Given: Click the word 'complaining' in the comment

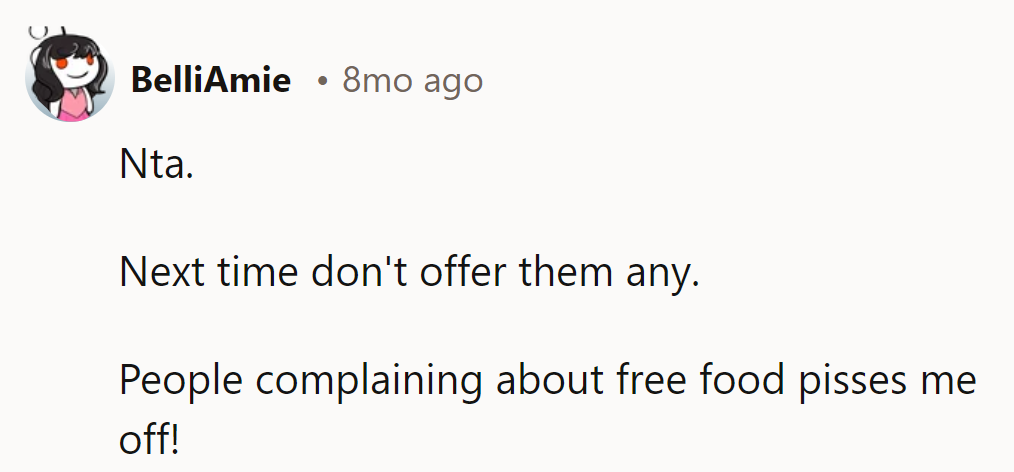Looking at the screenshot, I should pos(369,381).
